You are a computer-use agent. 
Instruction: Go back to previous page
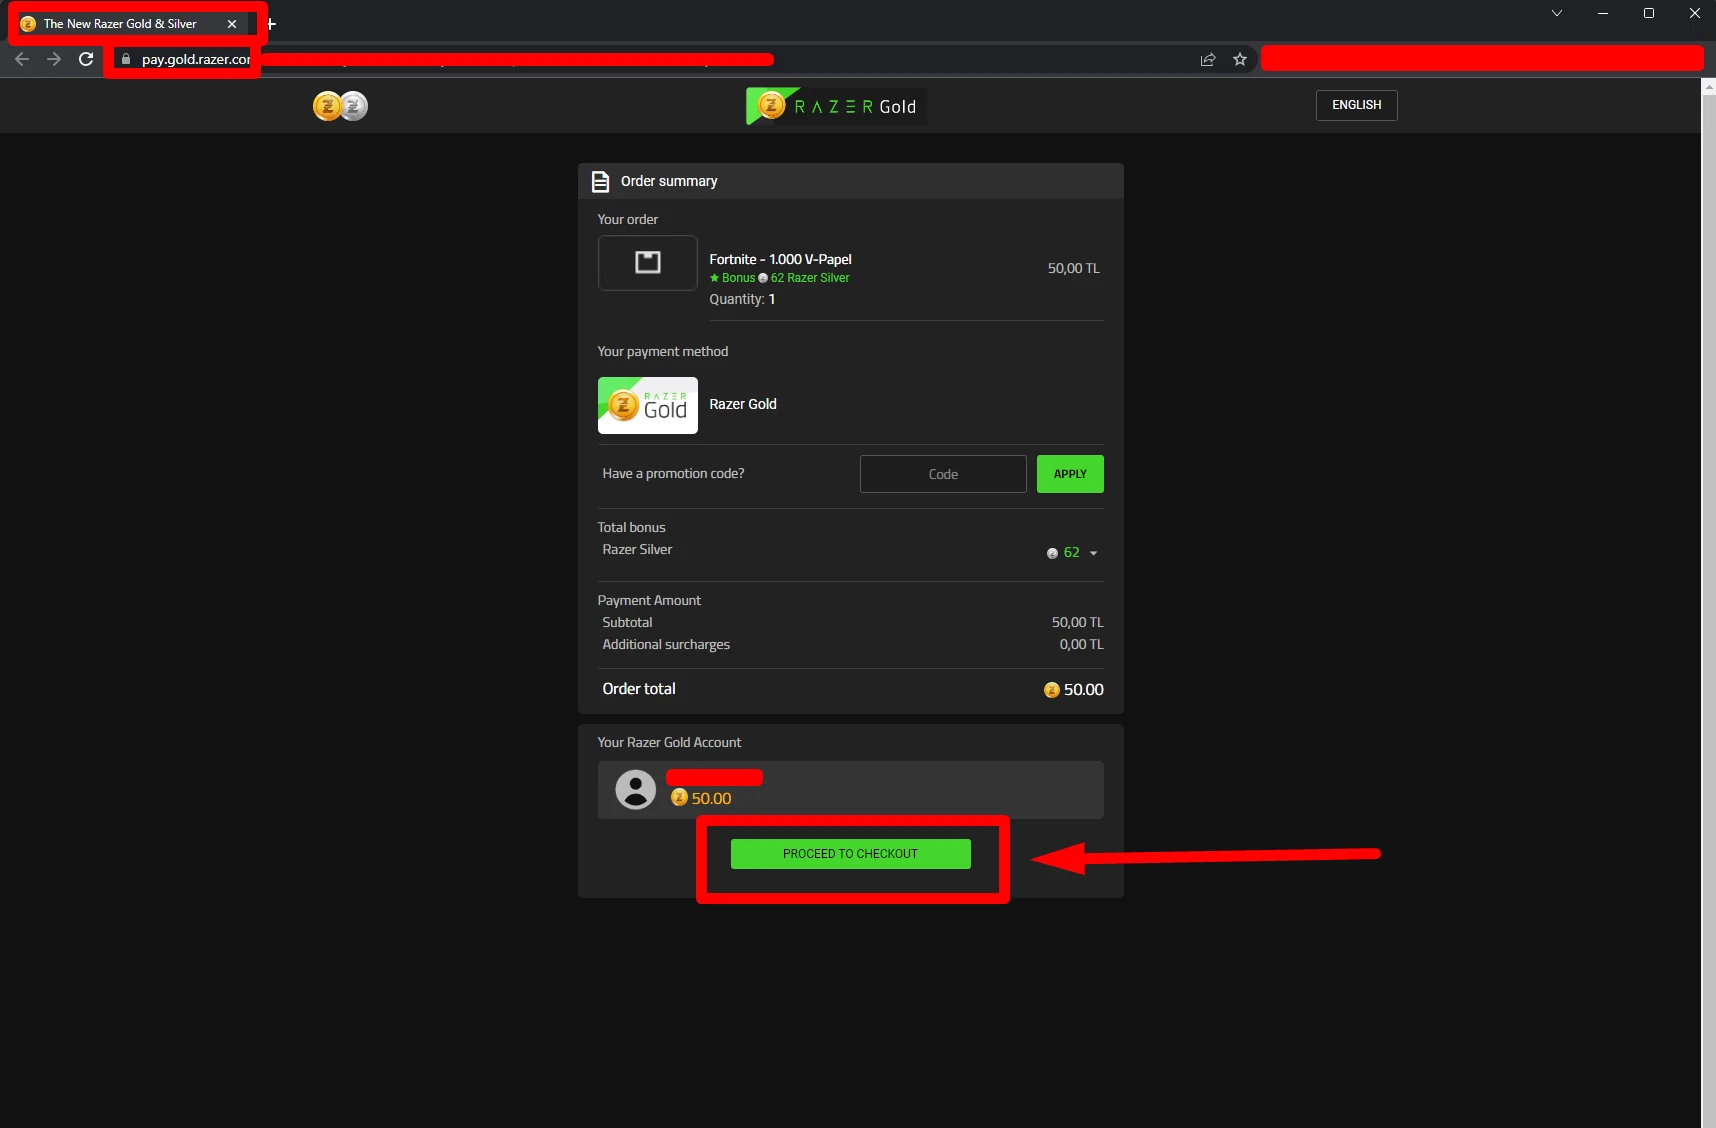[22, 59]
